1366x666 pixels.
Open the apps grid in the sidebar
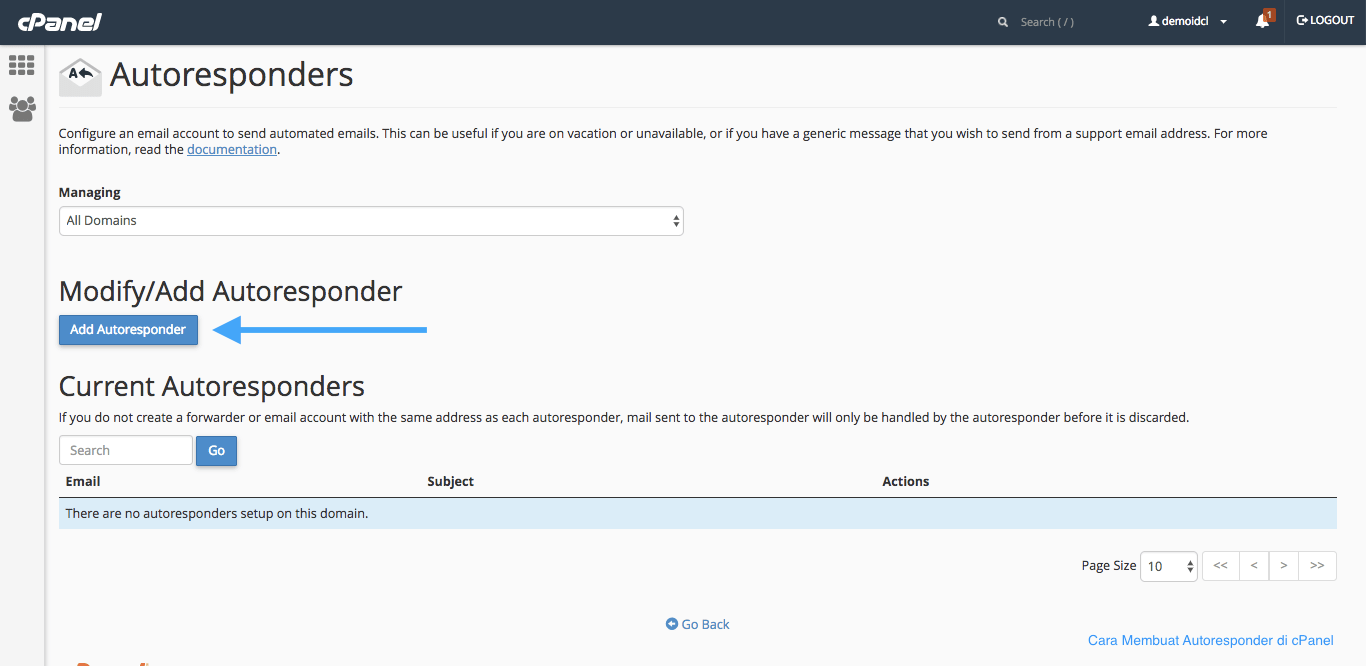[x=21, y=65]
